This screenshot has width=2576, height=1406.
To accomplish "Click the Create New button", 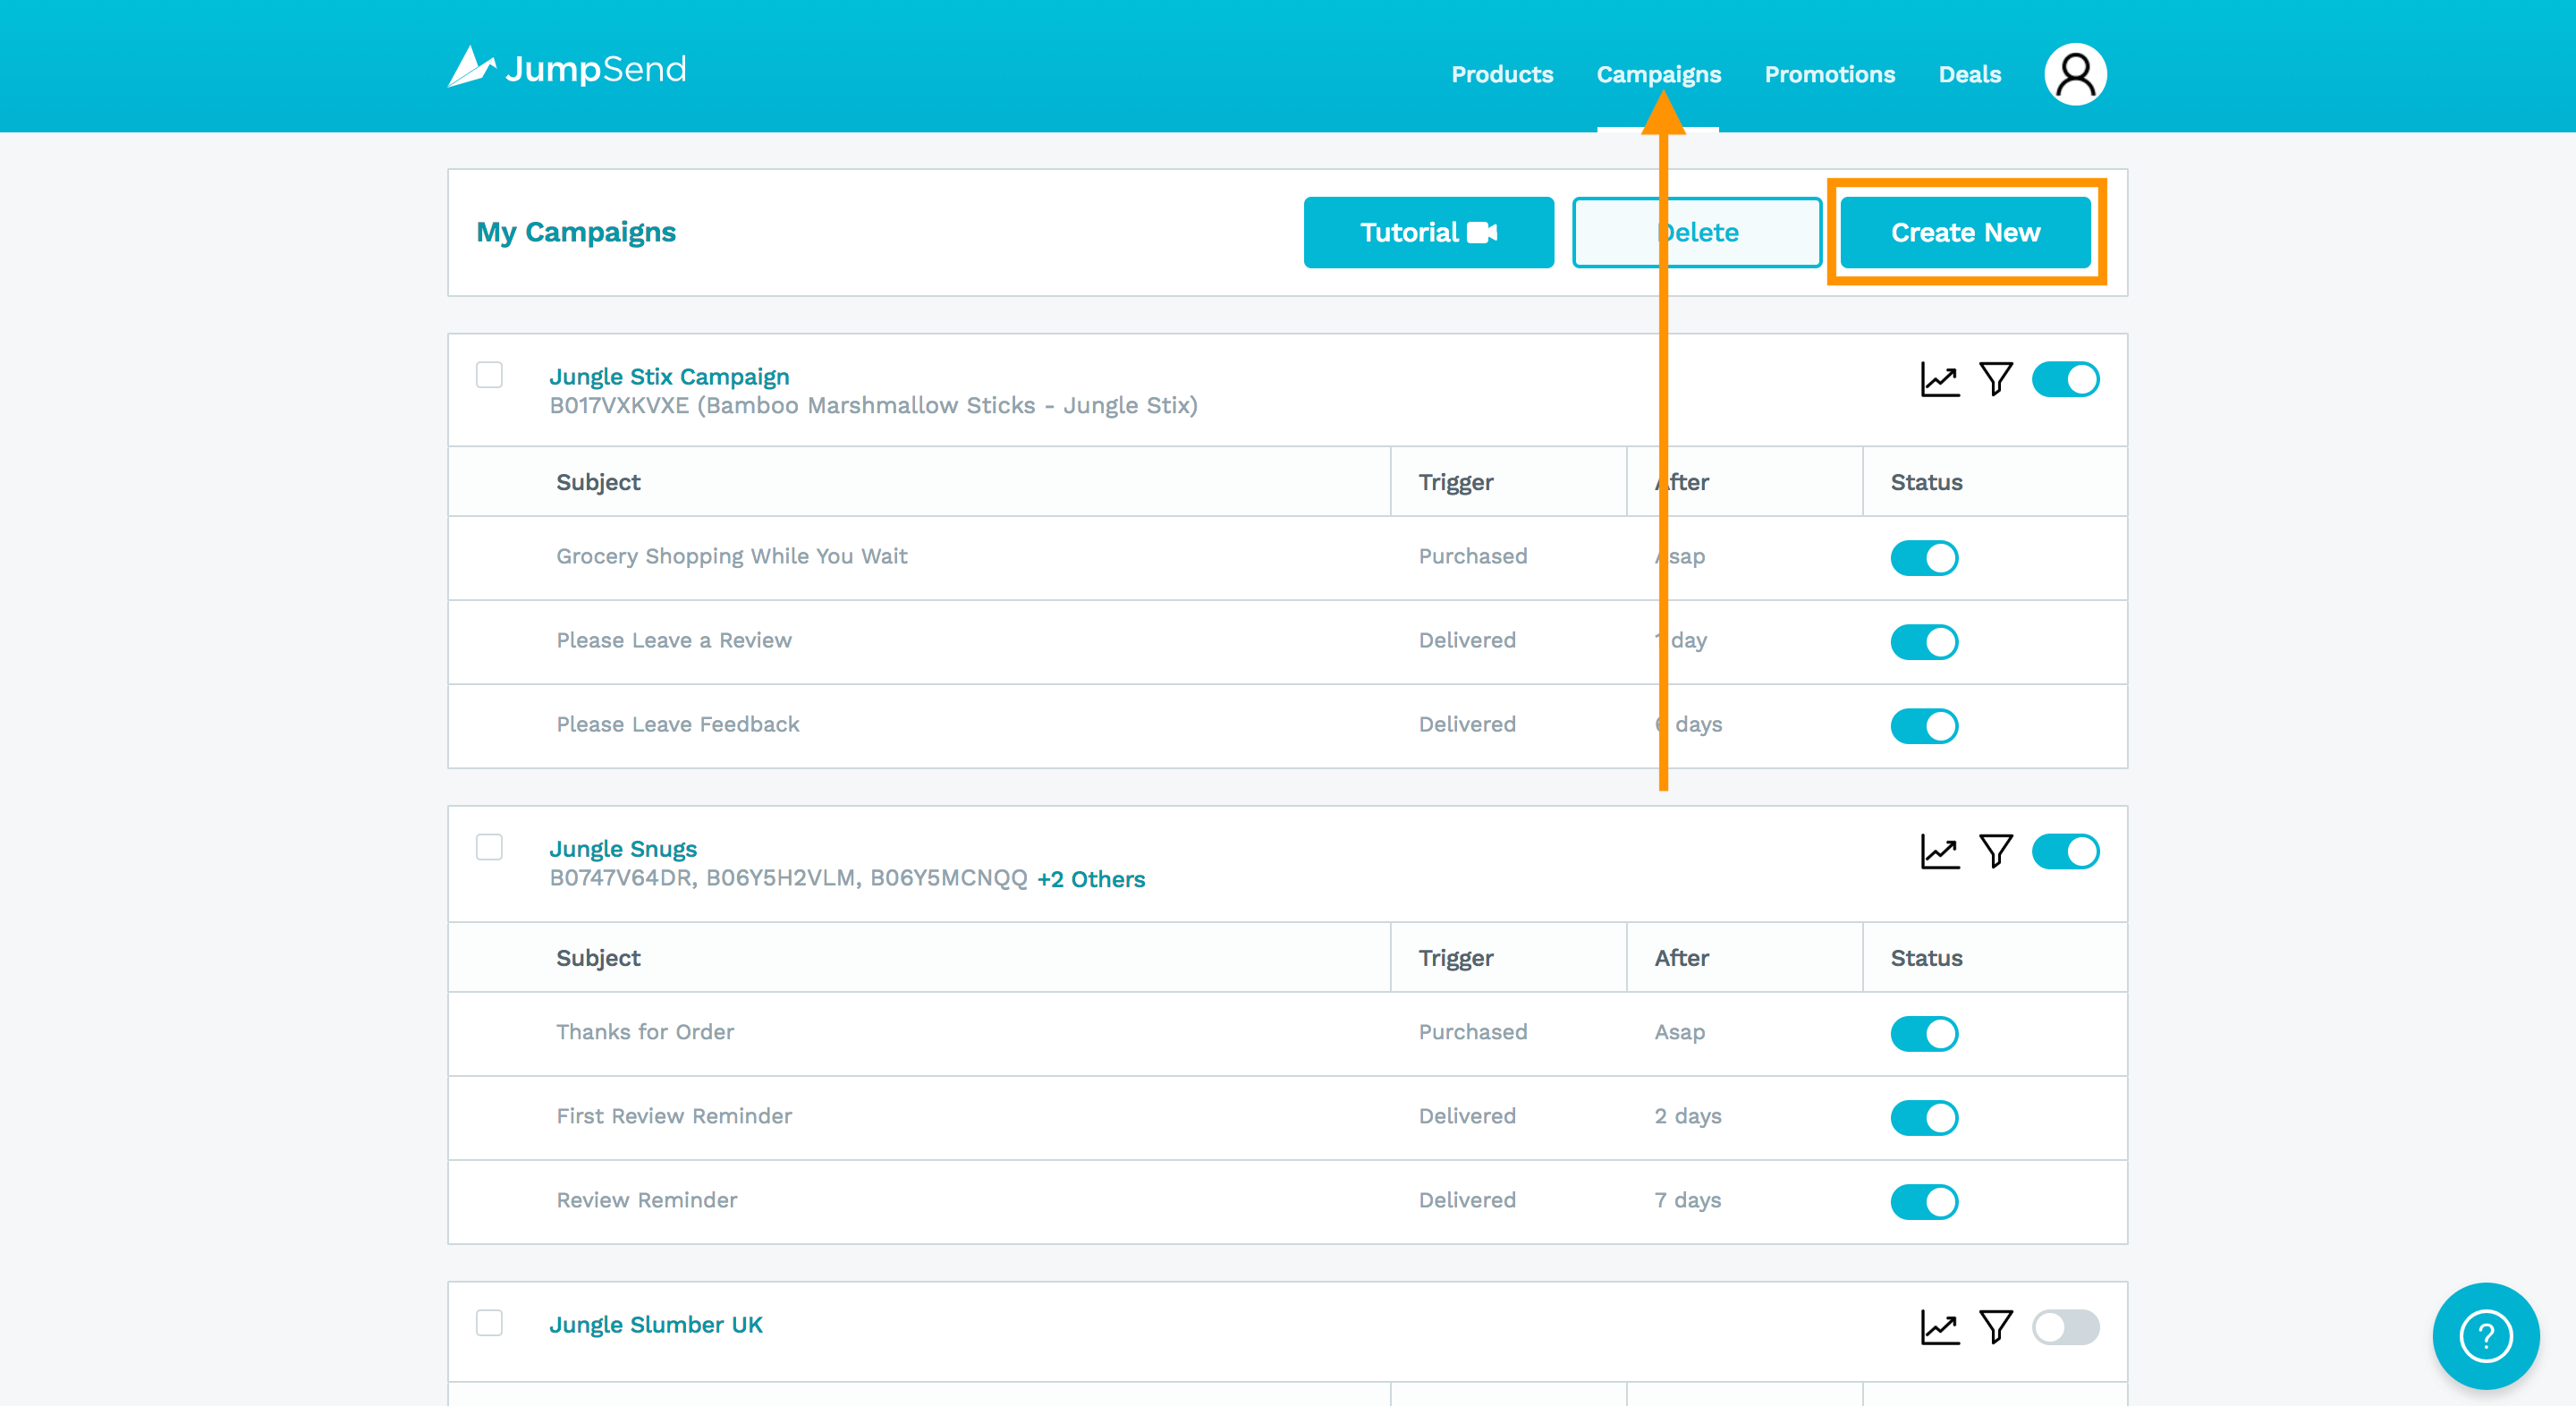I will click(1965, 232).
